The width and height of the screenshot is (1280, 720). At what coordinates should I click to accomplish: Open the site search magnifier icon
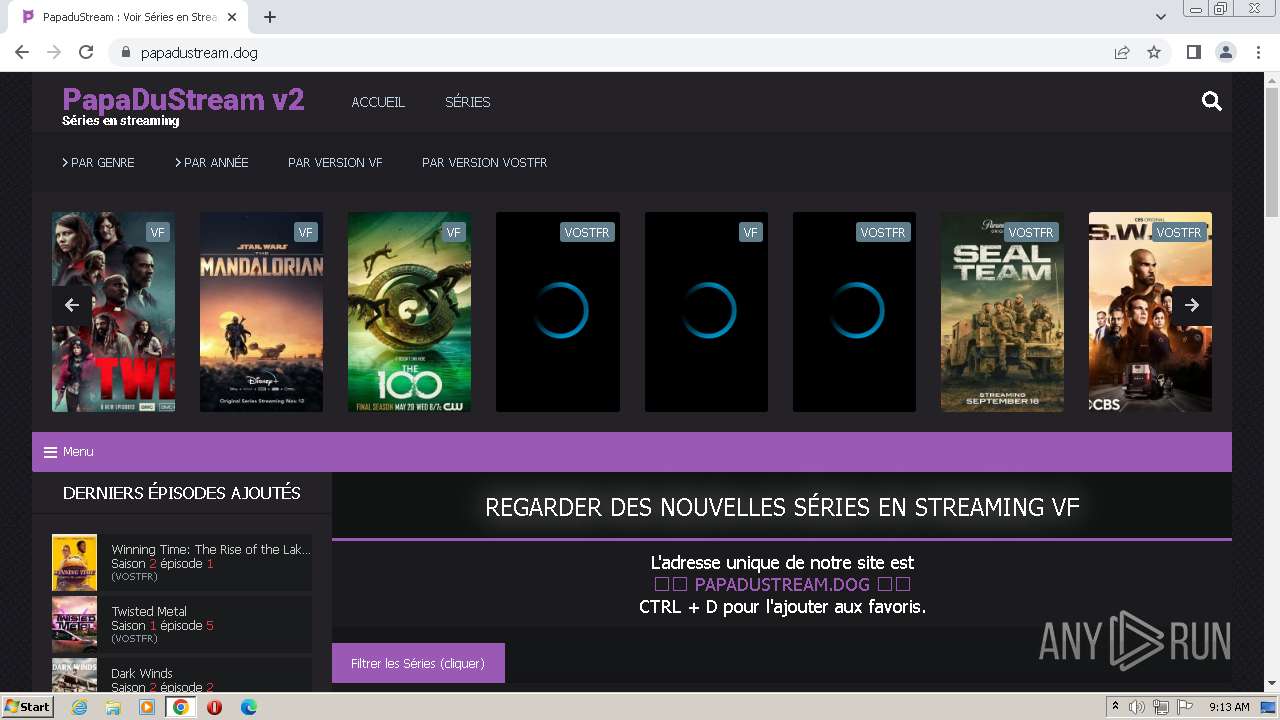(1212, 101)
